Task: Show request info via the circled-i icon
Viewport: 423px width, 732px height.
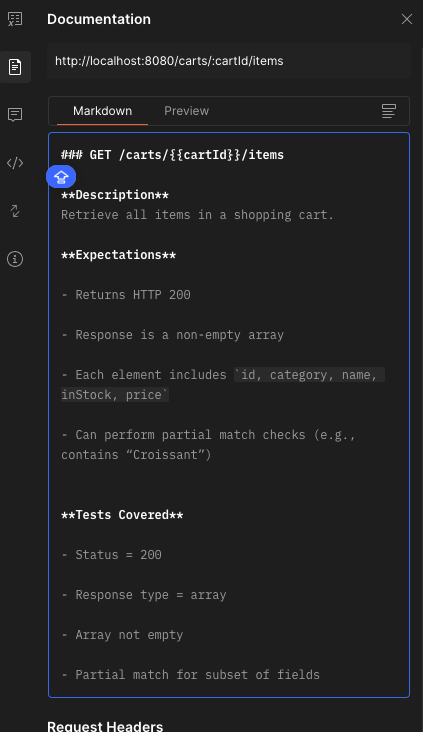Action: click(15, 259)
